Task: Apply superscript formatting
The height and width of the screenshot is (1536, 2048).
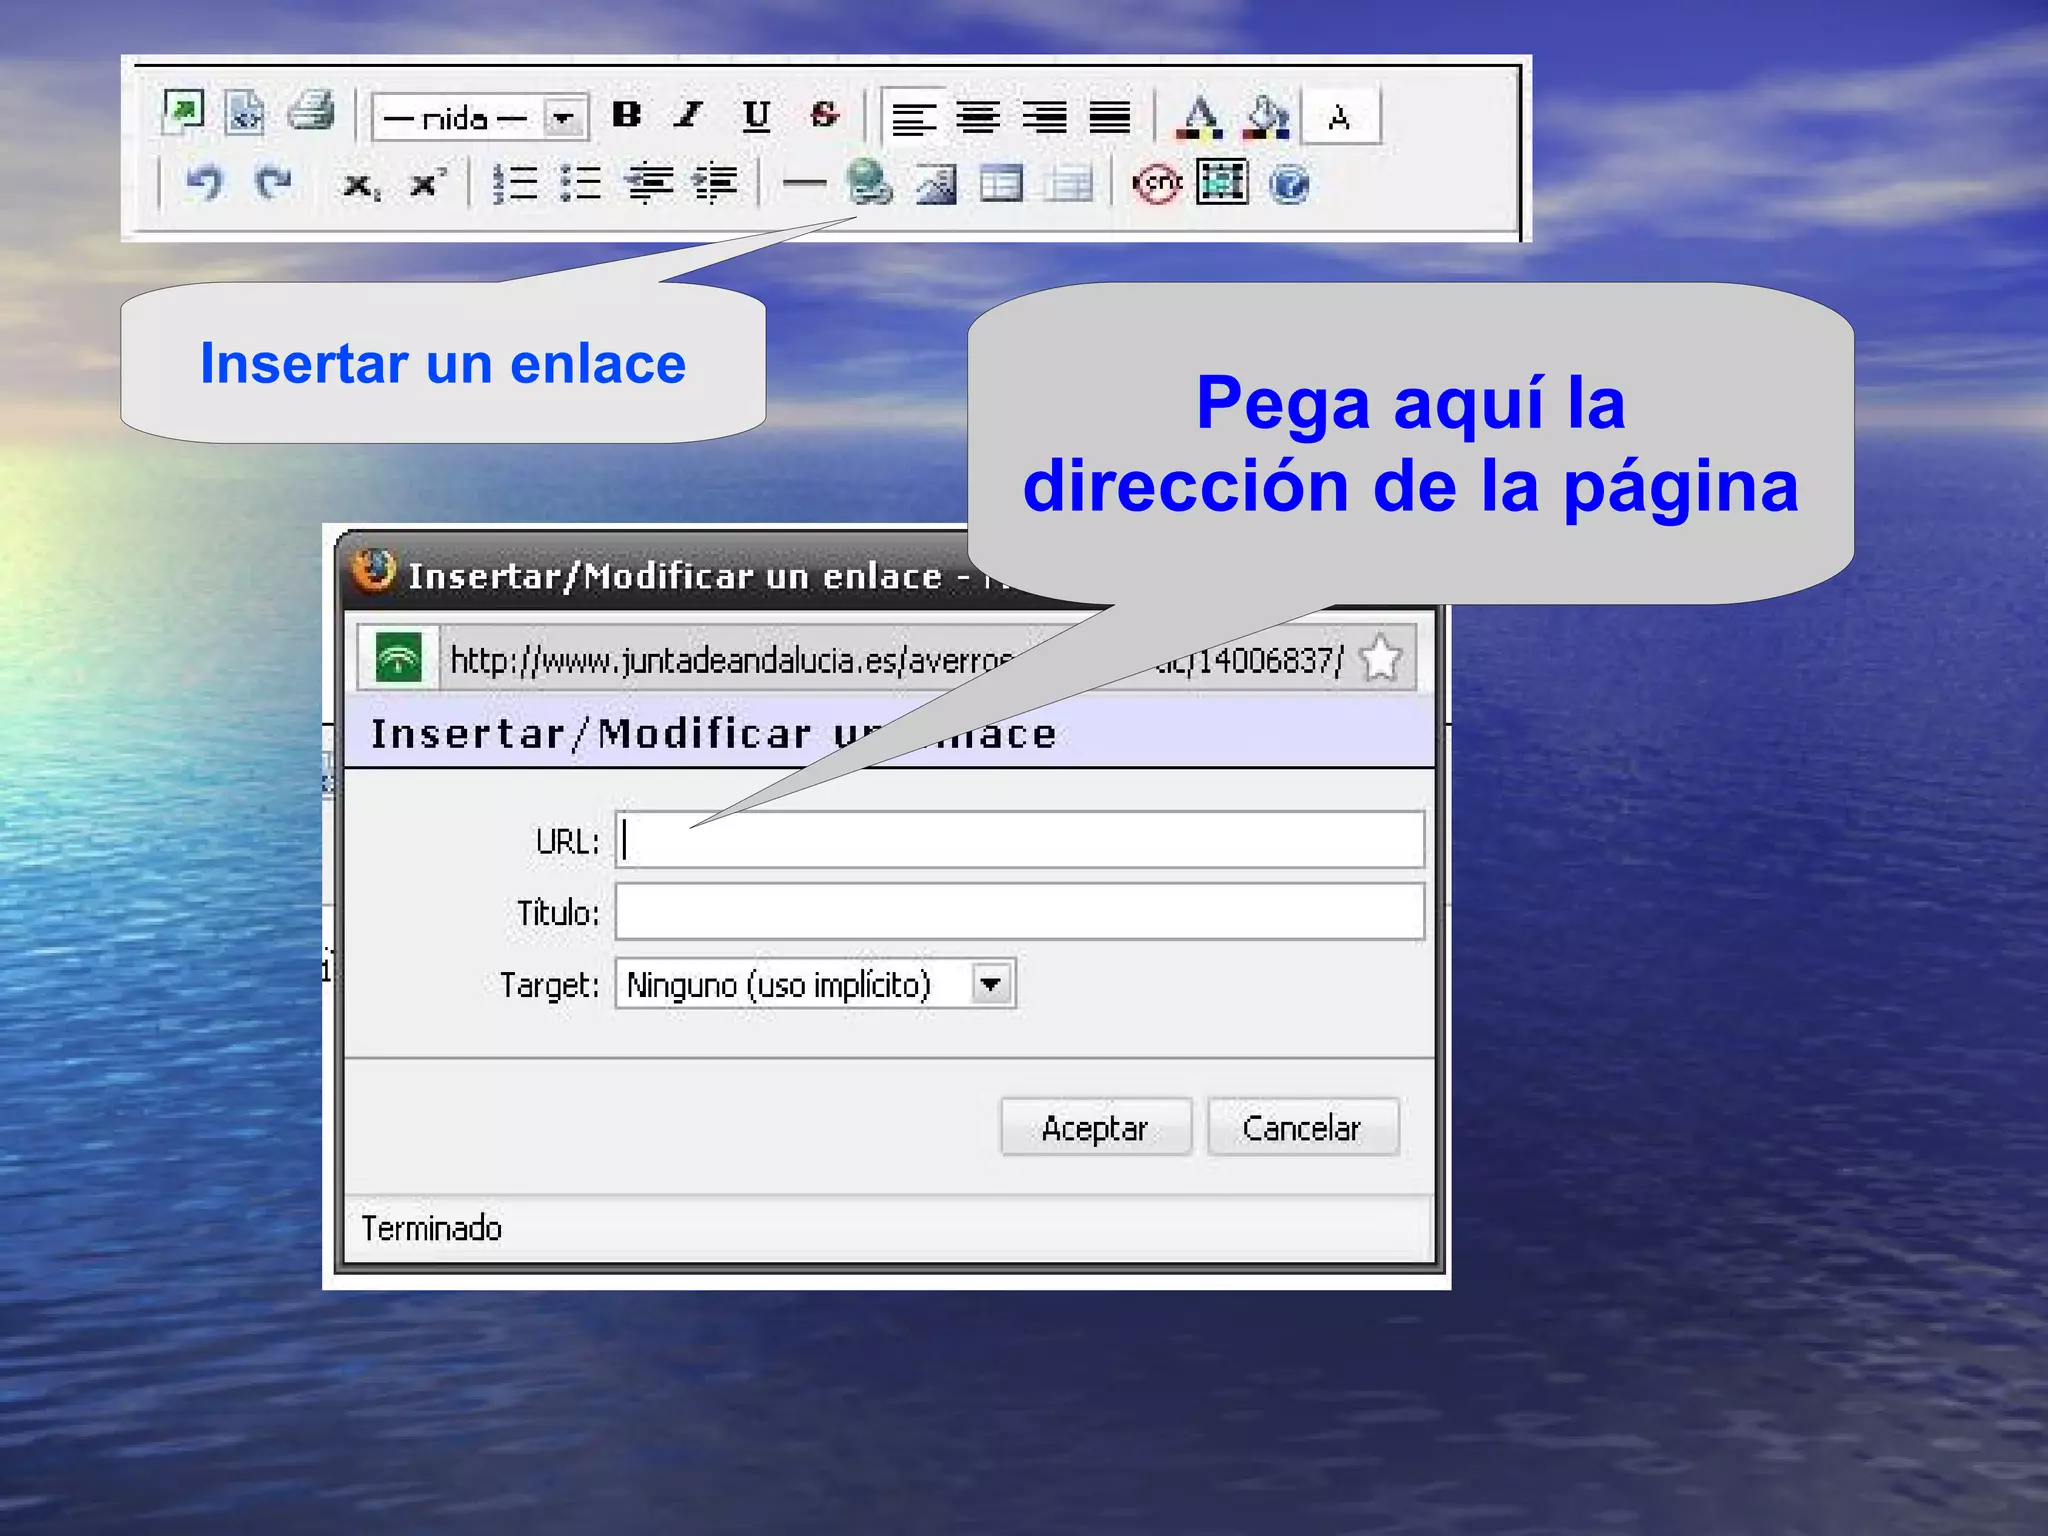Action: point(427,184)
